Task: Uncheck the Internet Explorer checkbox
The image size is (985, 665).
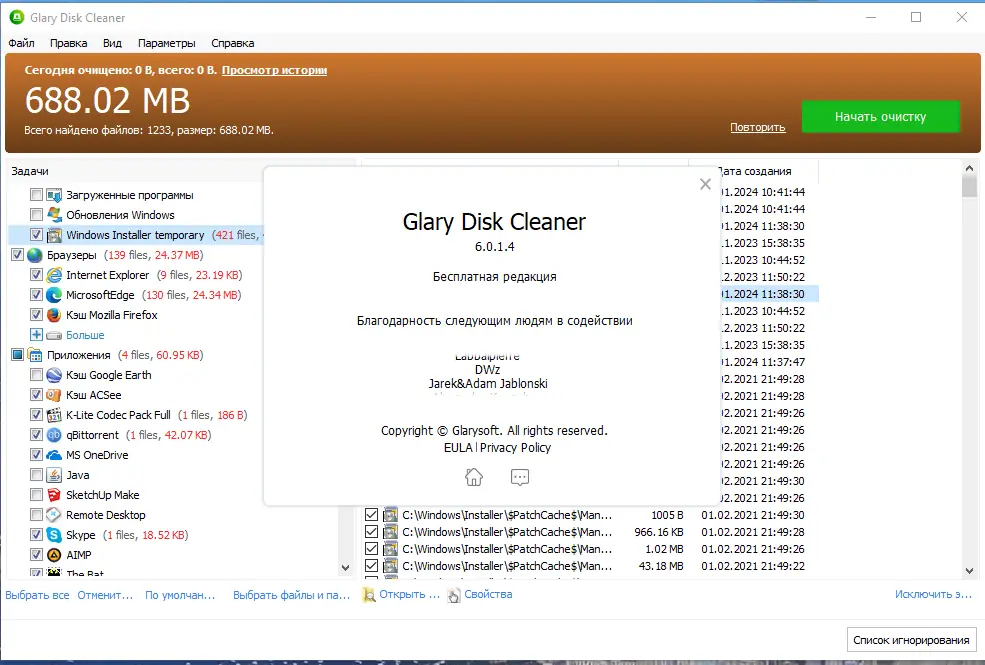Action: (x=36, y=275)
